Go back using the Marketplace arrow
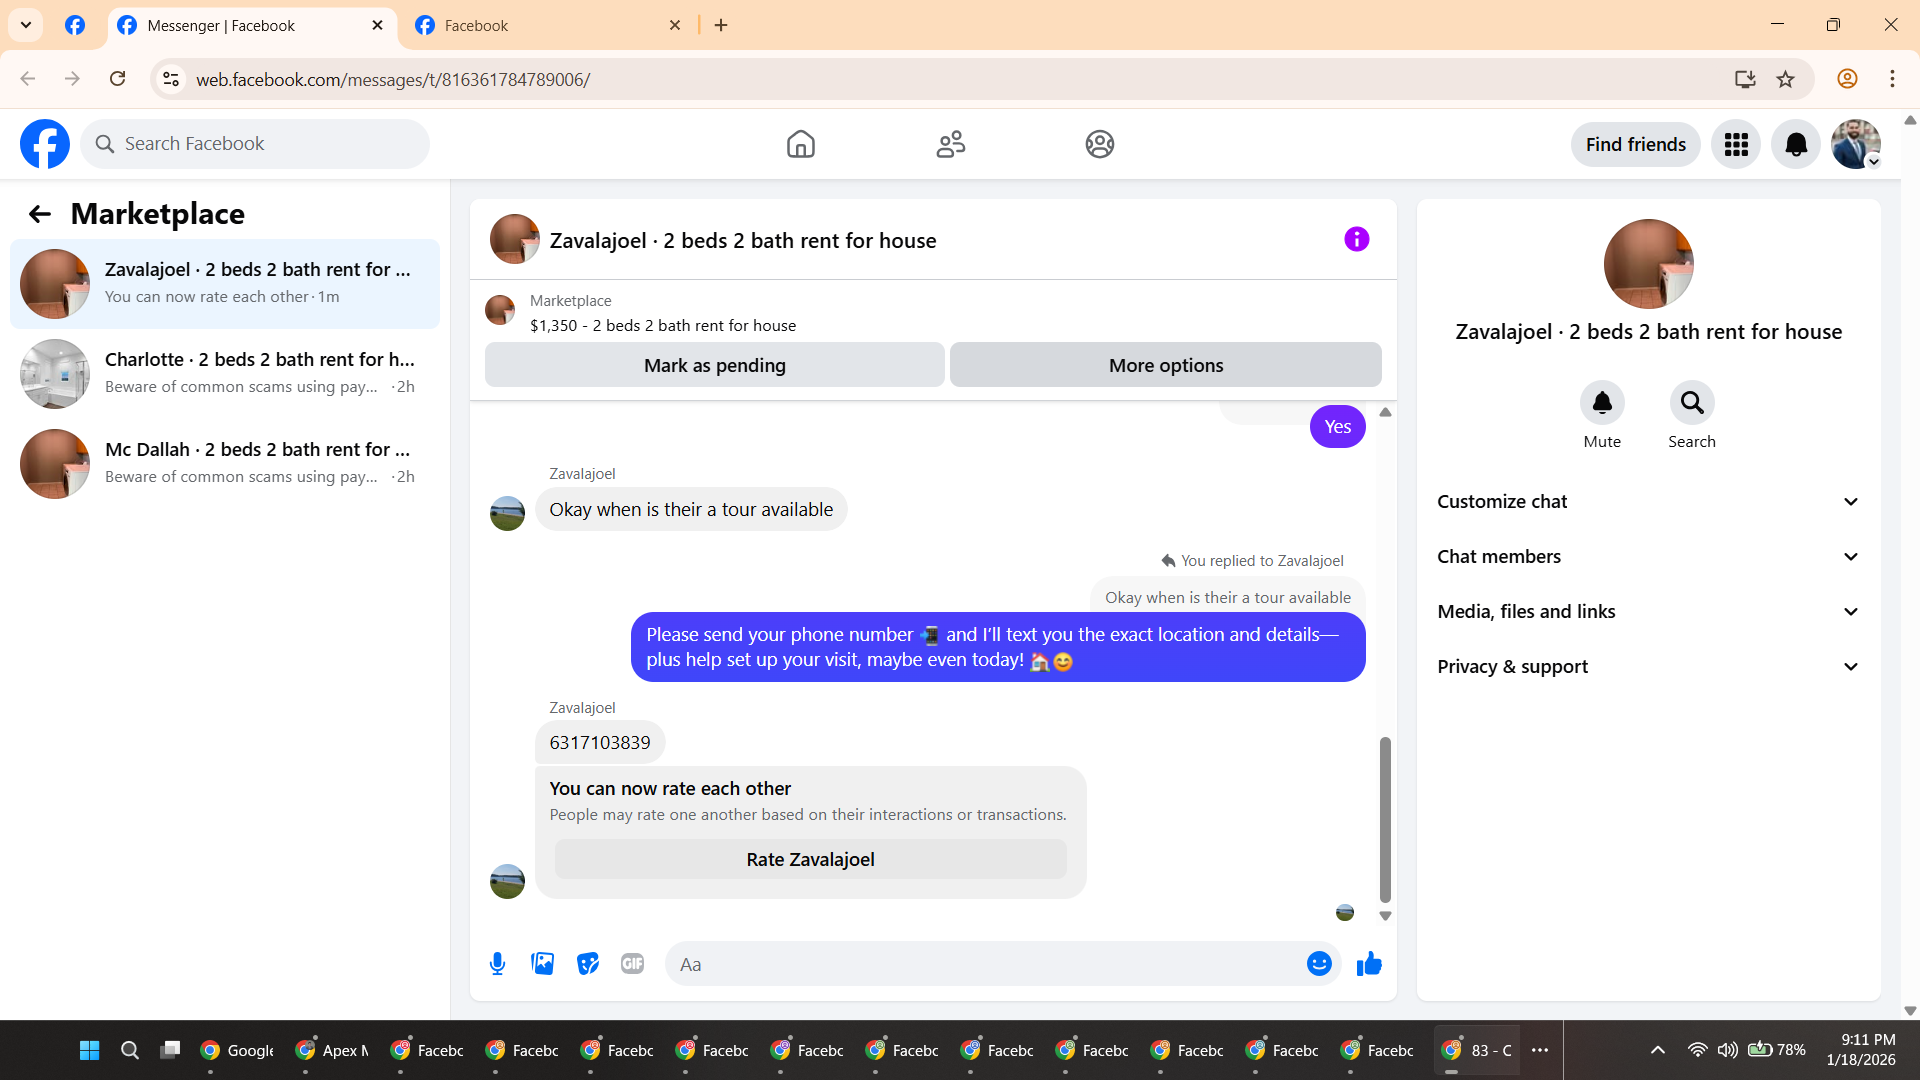1920x1080 pixels. coord(40,214)
